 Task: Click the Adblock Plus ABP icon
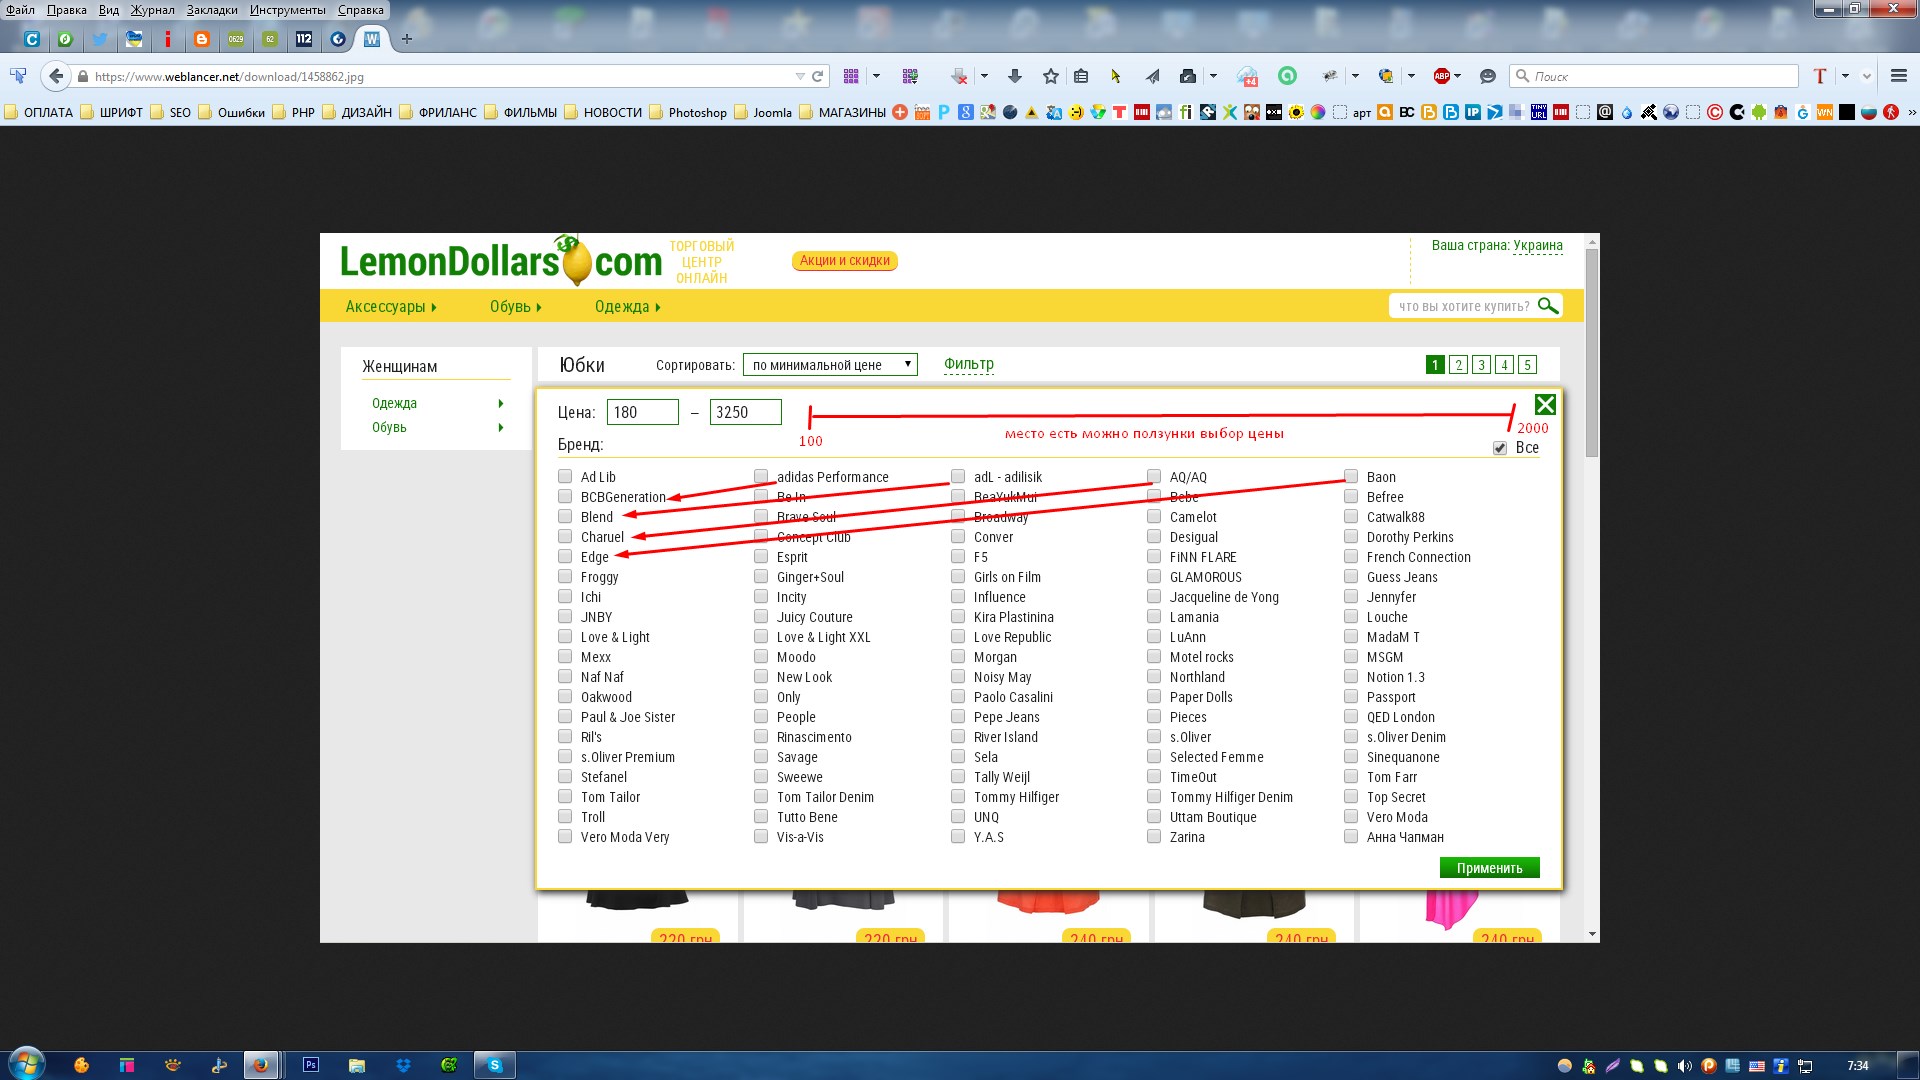click(x=1441, y=76)
